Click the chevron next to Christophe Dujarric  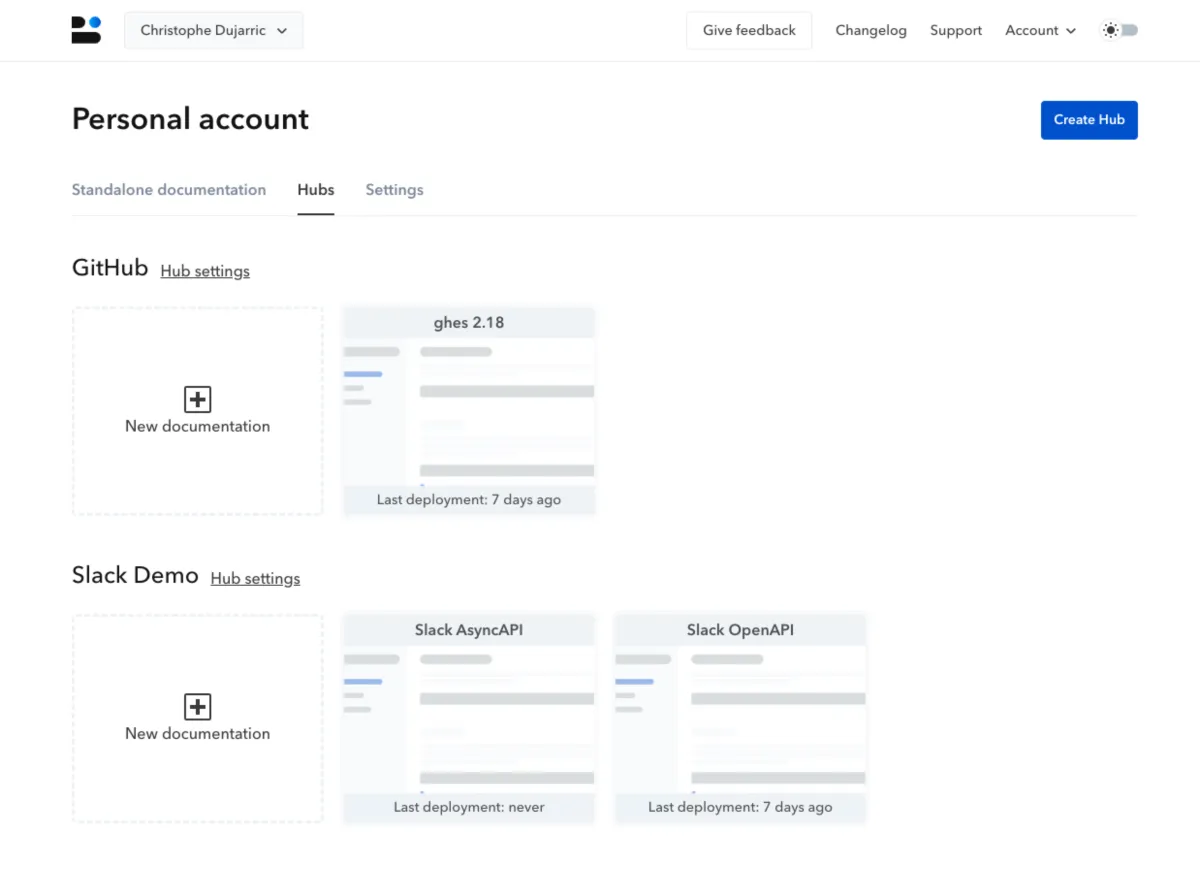tap(282, 31)
